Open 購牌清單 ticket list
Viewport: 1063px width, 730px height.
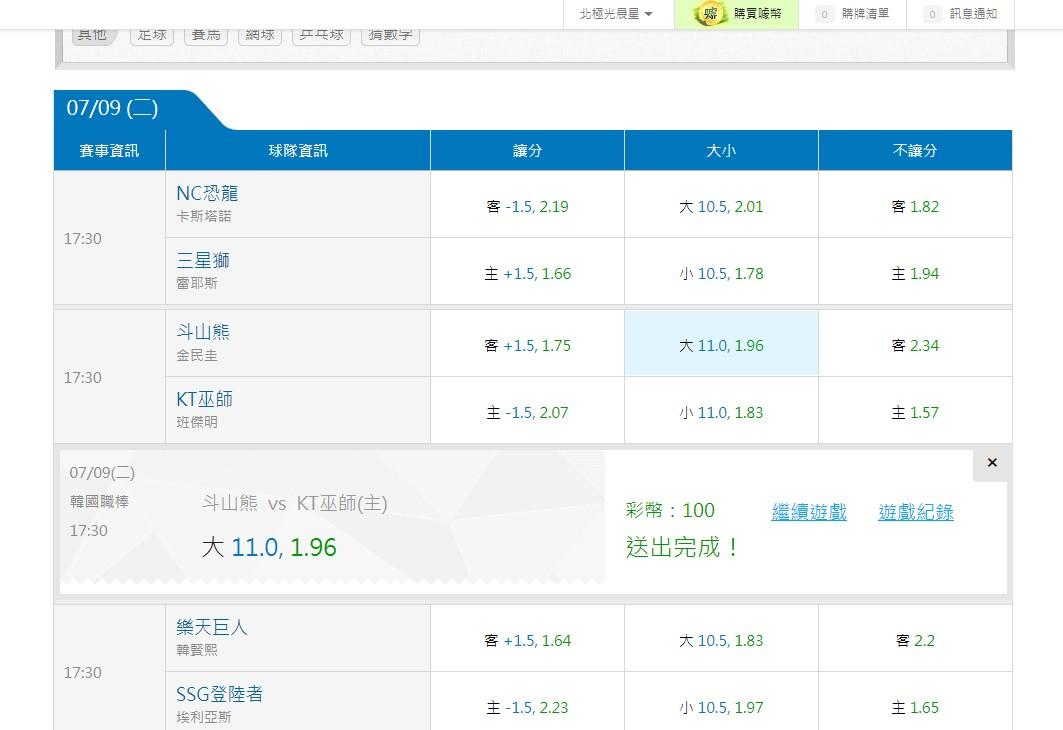coord(853,14)
